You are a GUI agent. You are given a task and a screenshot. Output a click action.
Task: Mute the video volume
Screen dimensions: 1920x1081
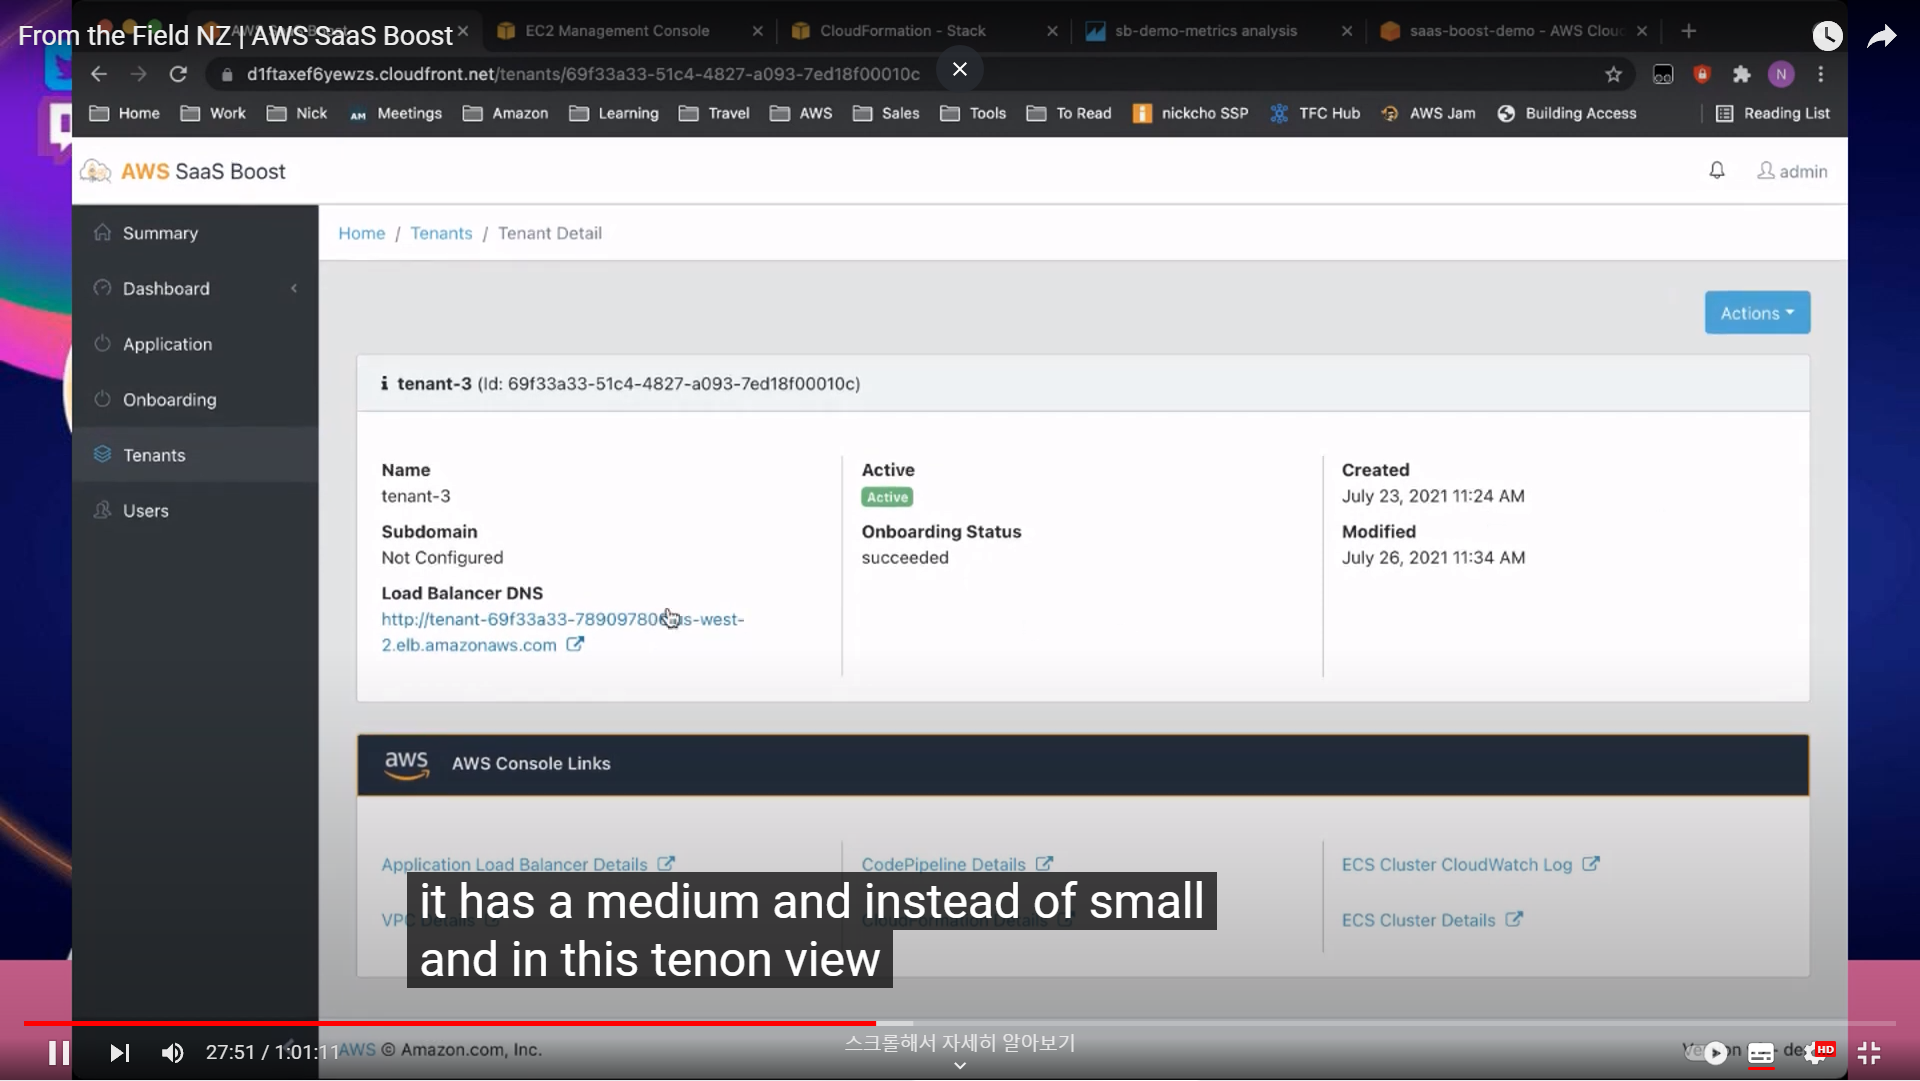[173, 1053]
